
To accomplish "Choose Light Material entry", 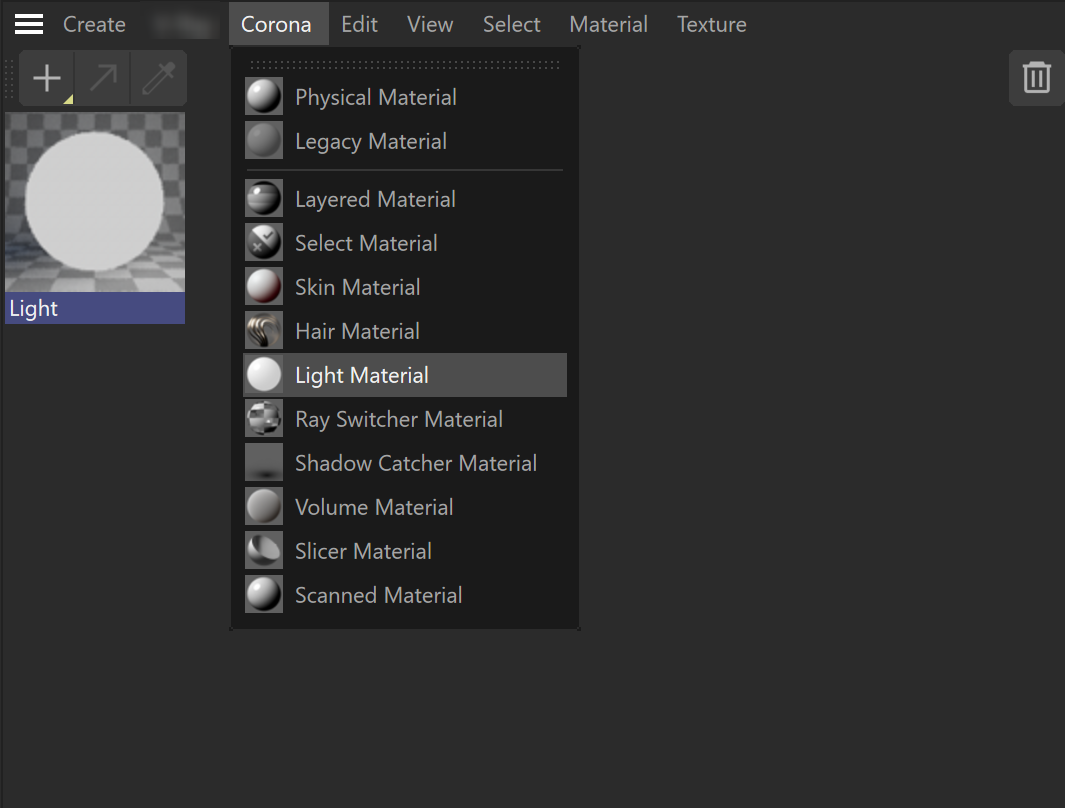I will [405, 375].
